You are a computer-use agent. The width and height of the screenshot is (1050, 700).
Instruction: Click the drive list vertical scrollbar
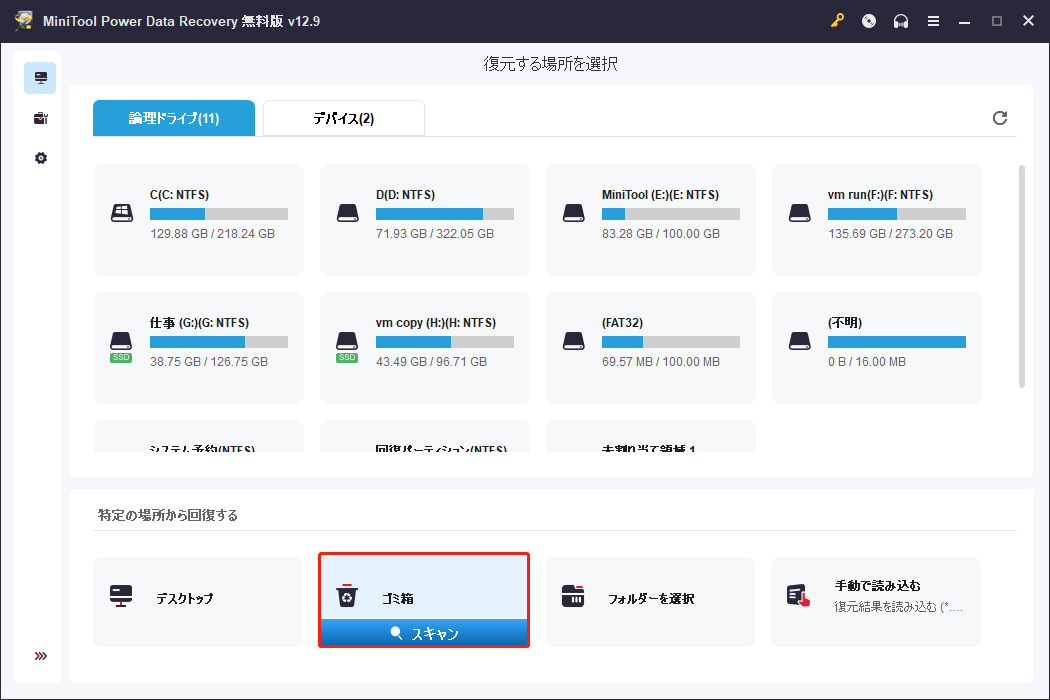[1021, 276]
